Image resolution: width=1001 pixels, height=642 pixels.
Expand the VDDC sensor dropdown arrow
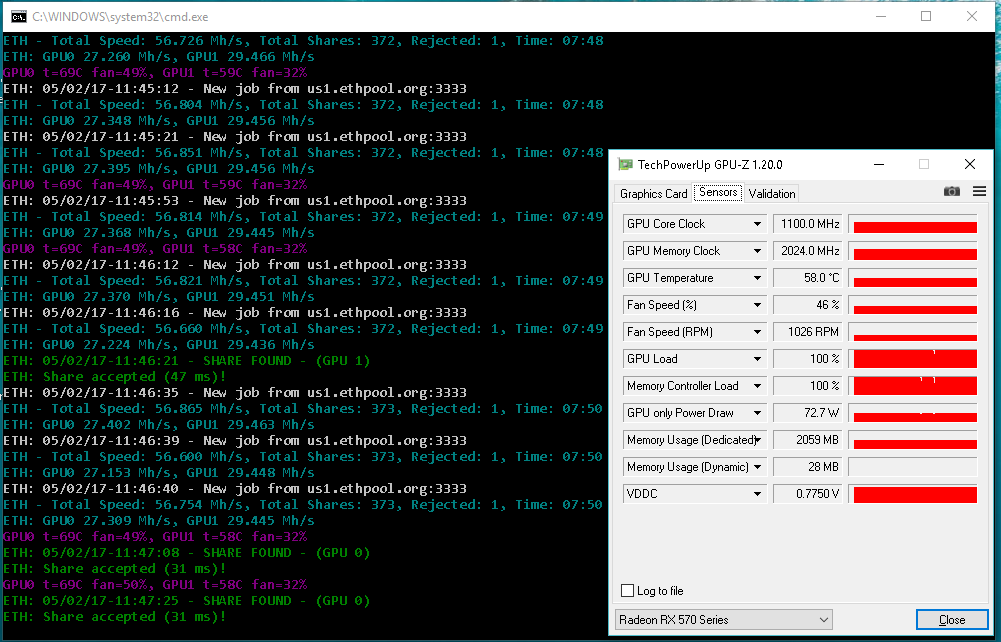pos(757,494)
